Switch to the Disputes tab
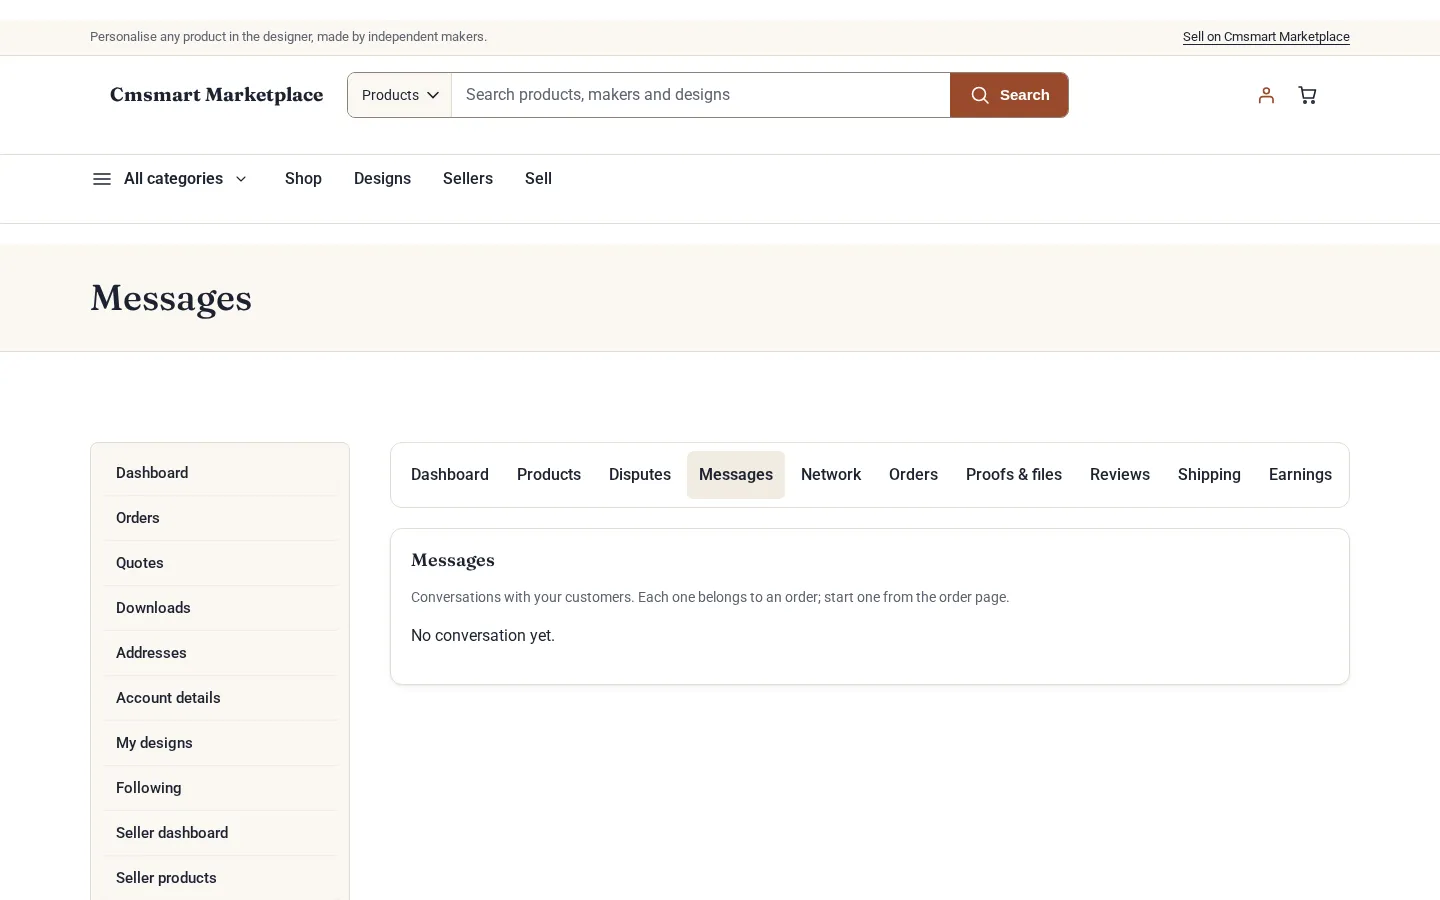The image size is (1440, 900). pos(640,475)
